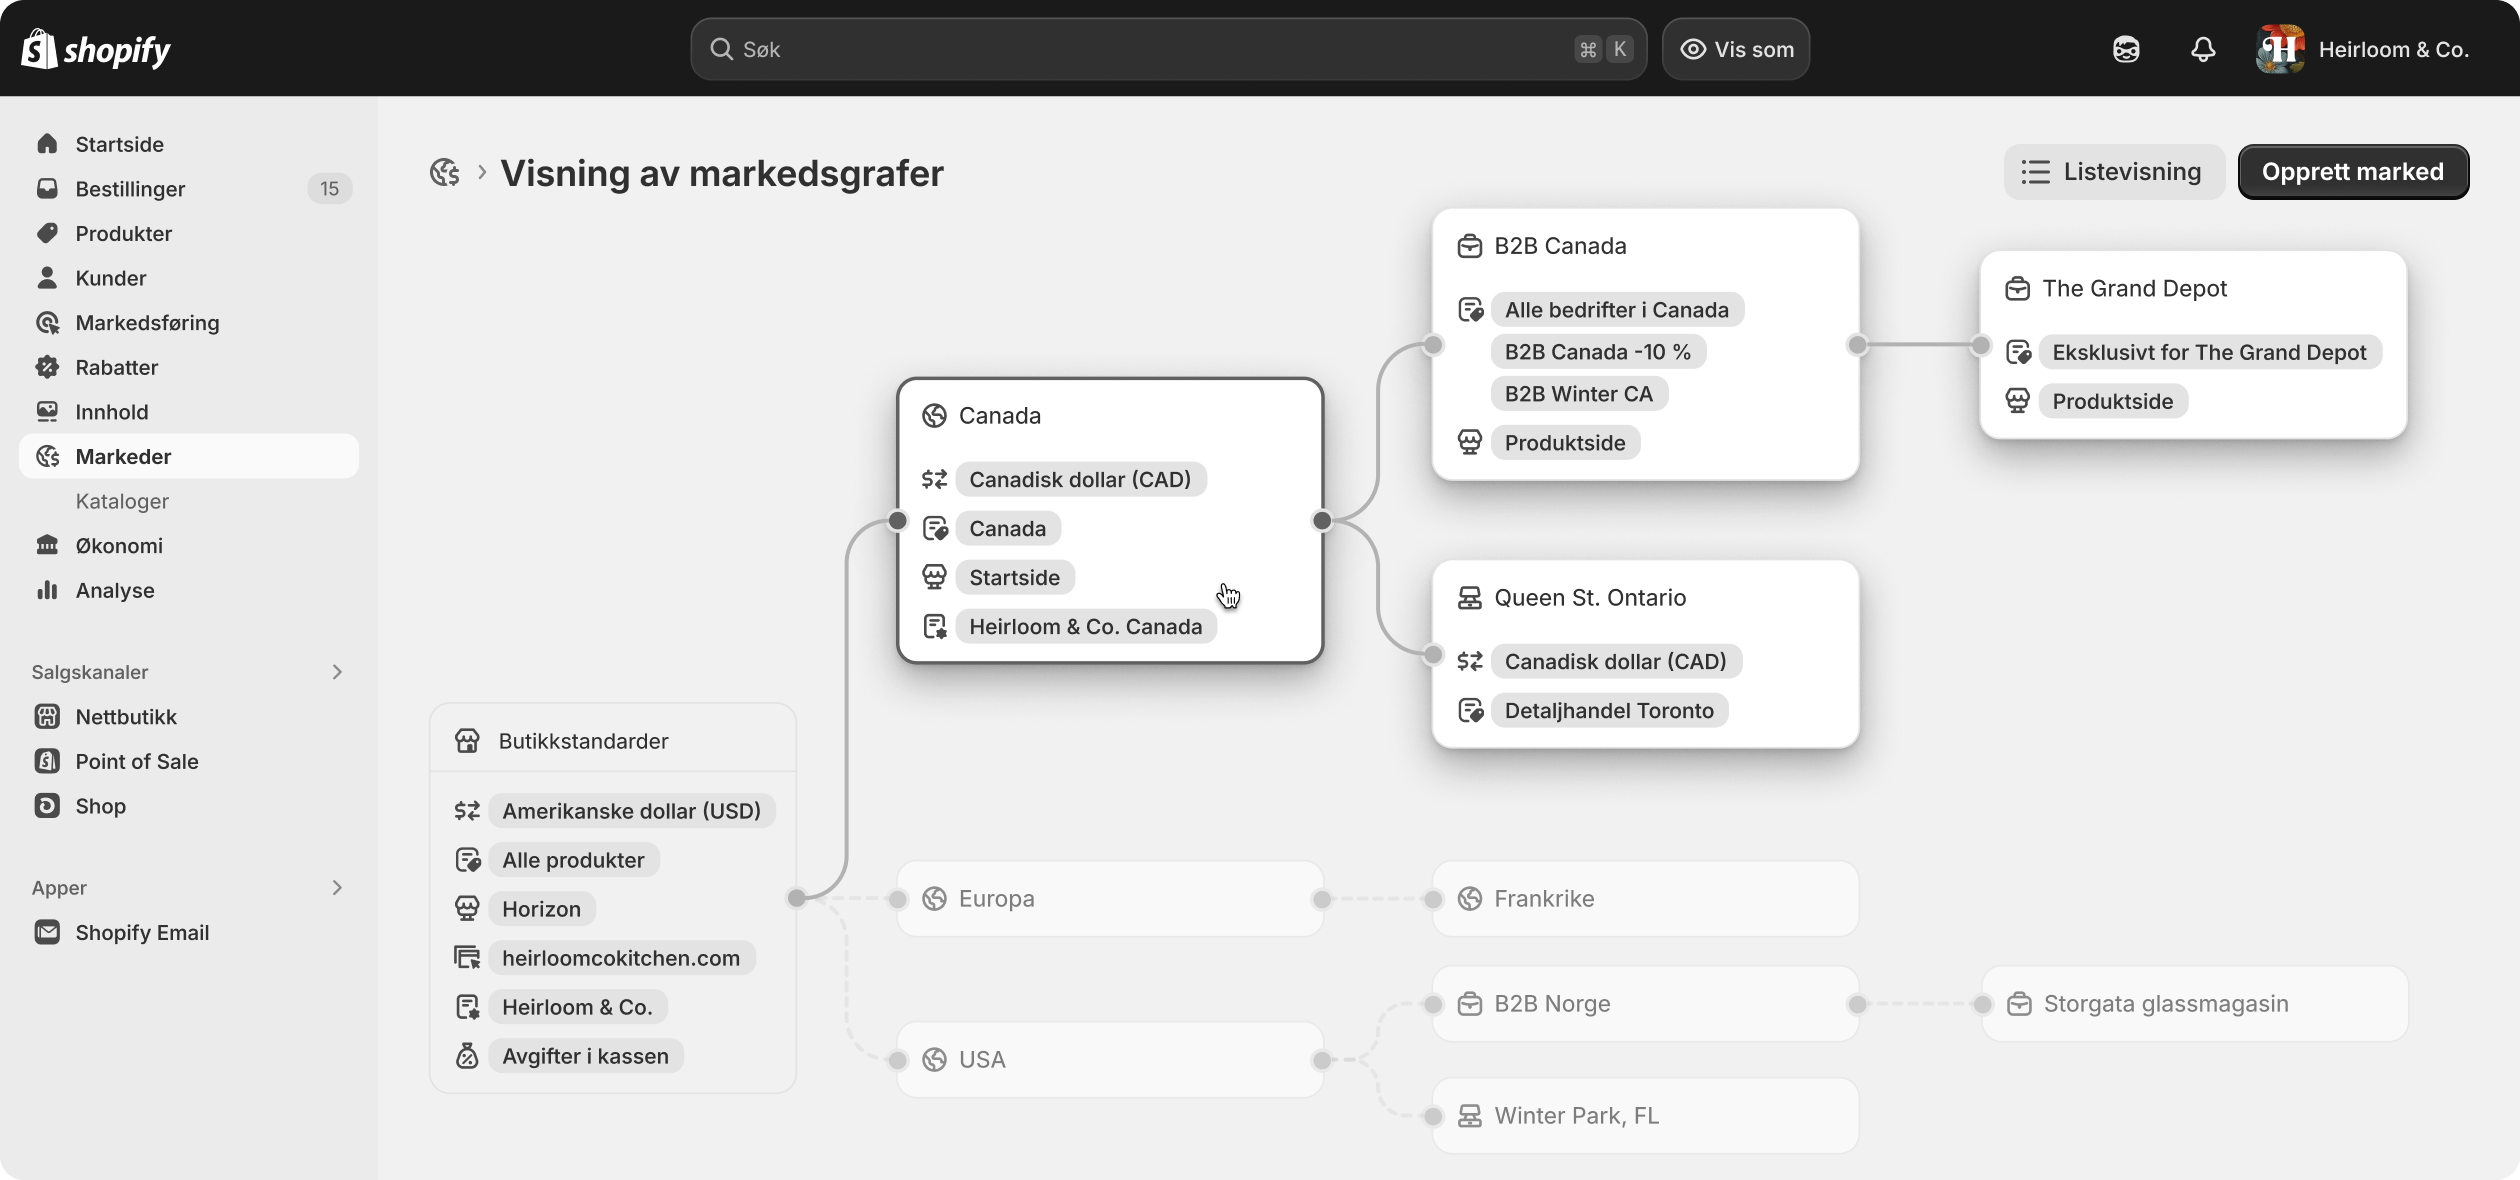Click the Nettbutikk channel icon
Viewport: 2520px width, 1180px height.
[47, 716]
